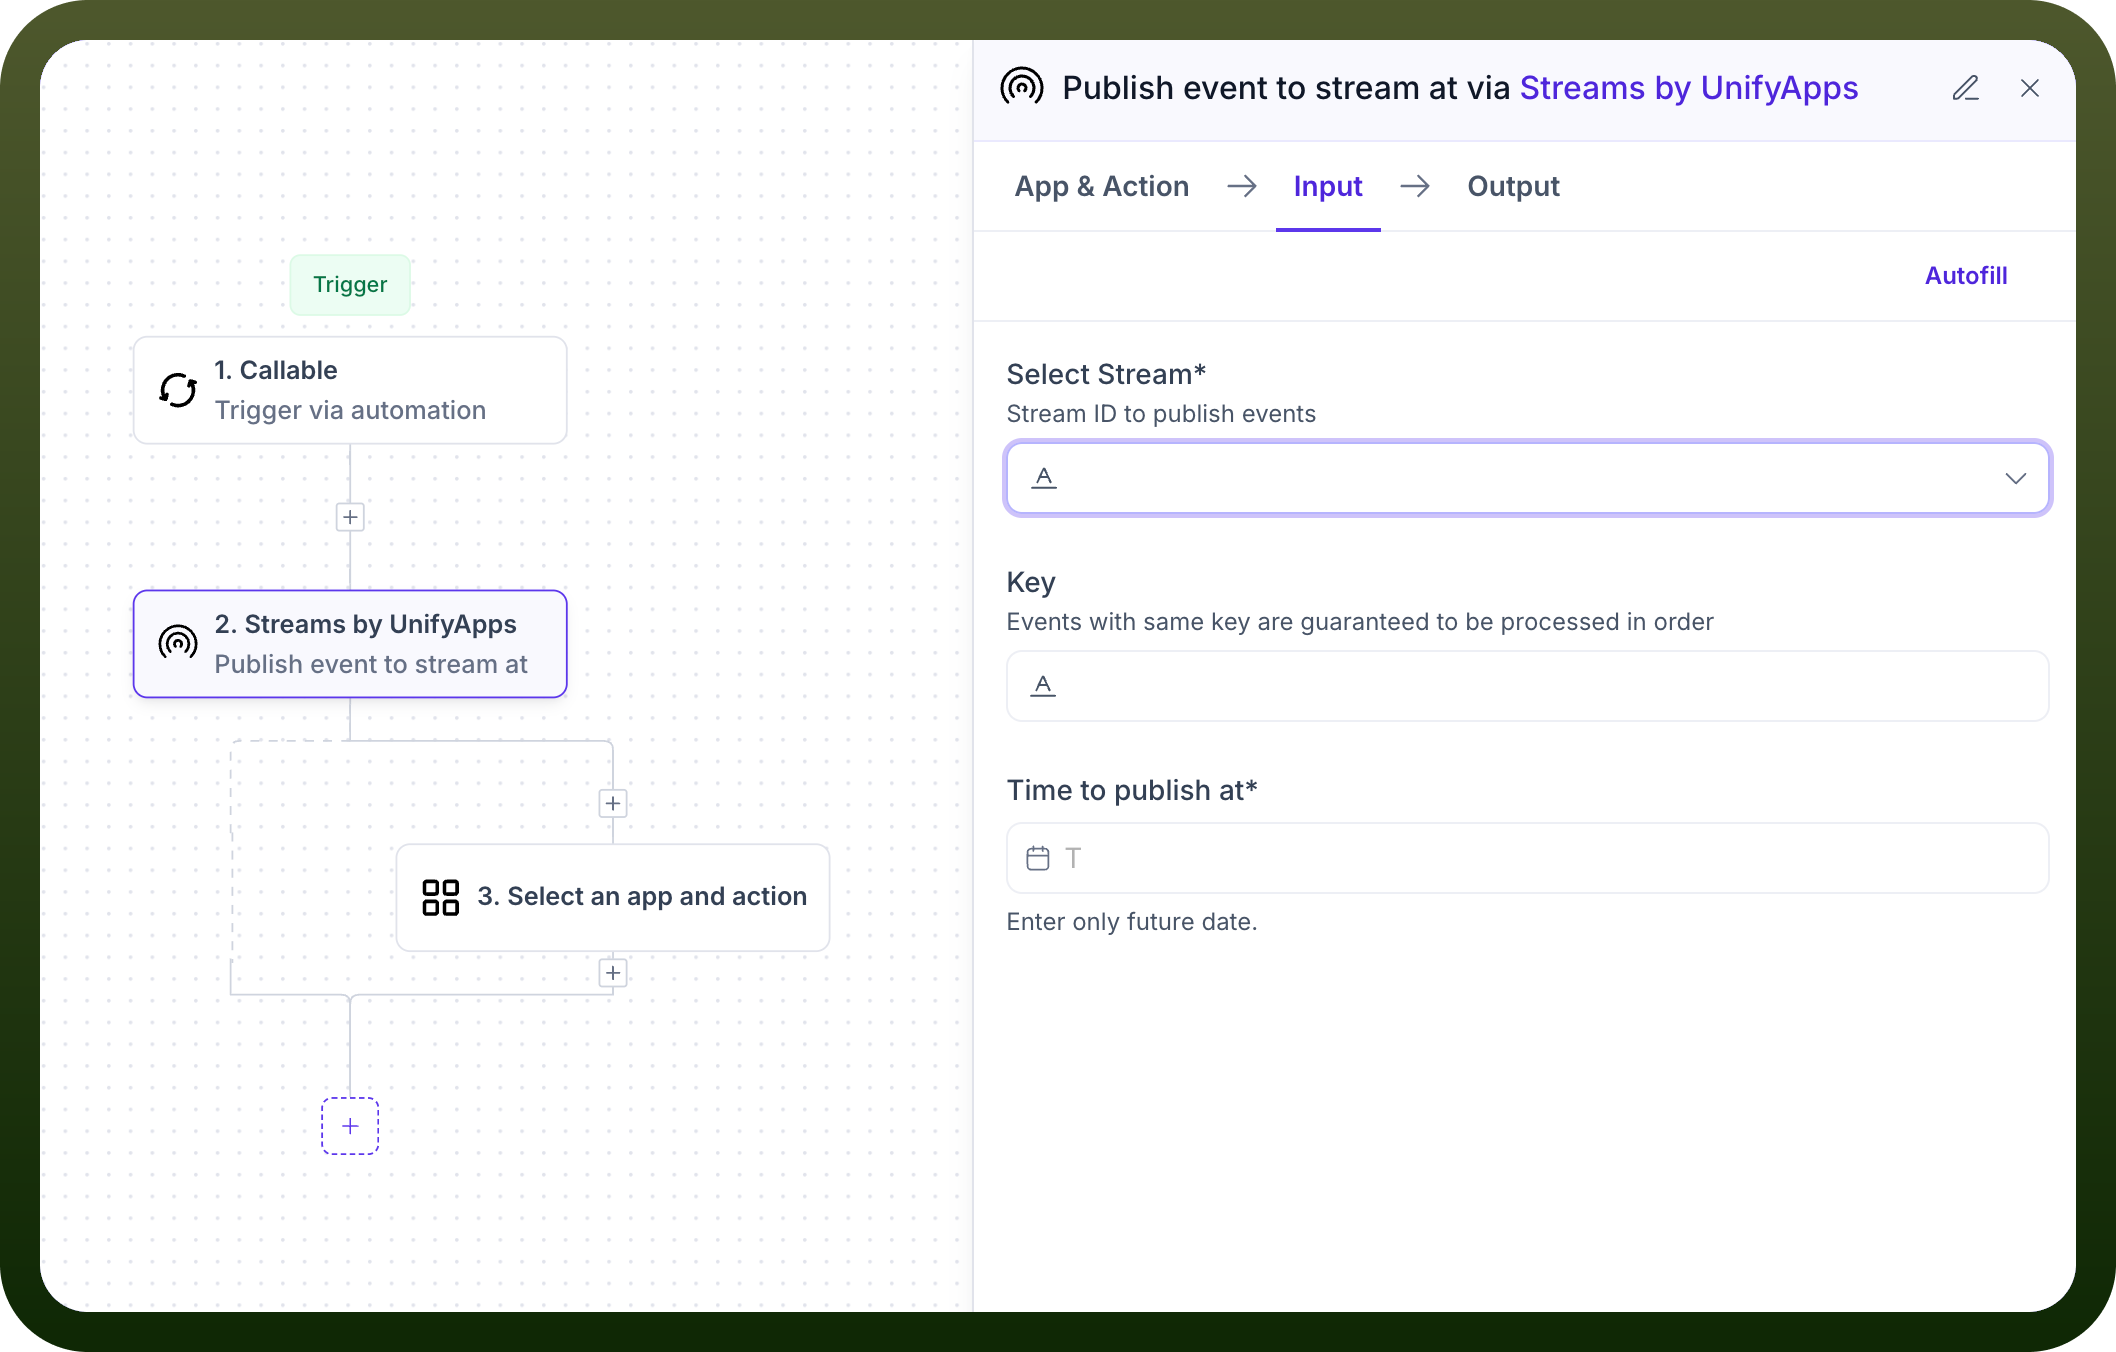Click the Autofill link
The height and width of the screenshot is (1352, 2116).
pos(1966,275)
